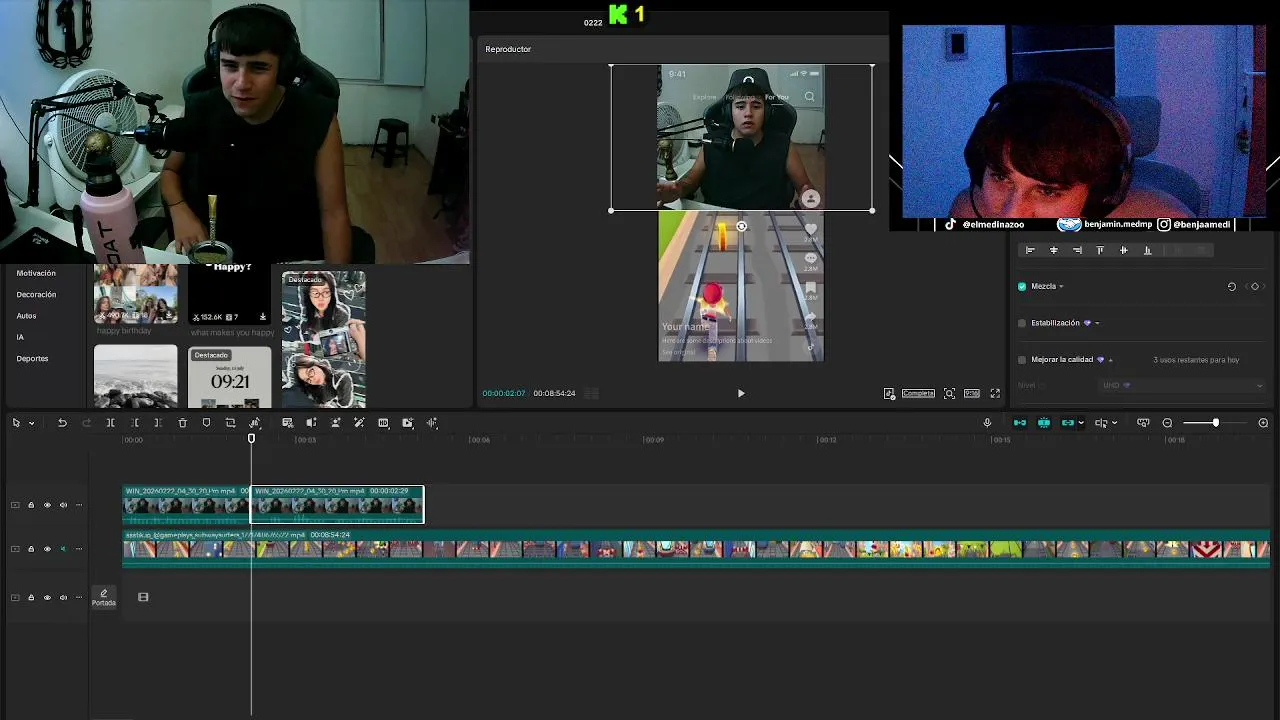Trim the clip's left side at playhead
Screen dimensions: 1280x720
pos(134,423)
